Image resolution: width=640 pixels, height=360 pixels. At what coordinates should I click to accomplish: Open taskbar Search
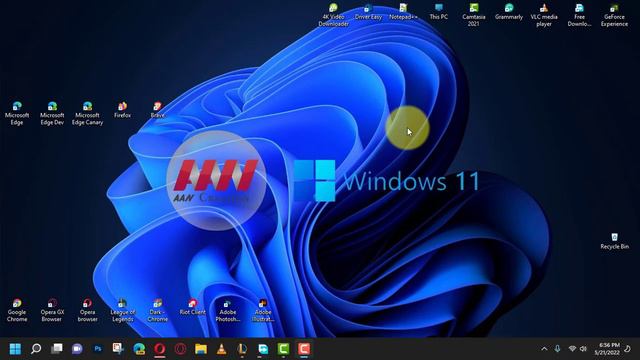pyautogui.click(x=36, y=349)
